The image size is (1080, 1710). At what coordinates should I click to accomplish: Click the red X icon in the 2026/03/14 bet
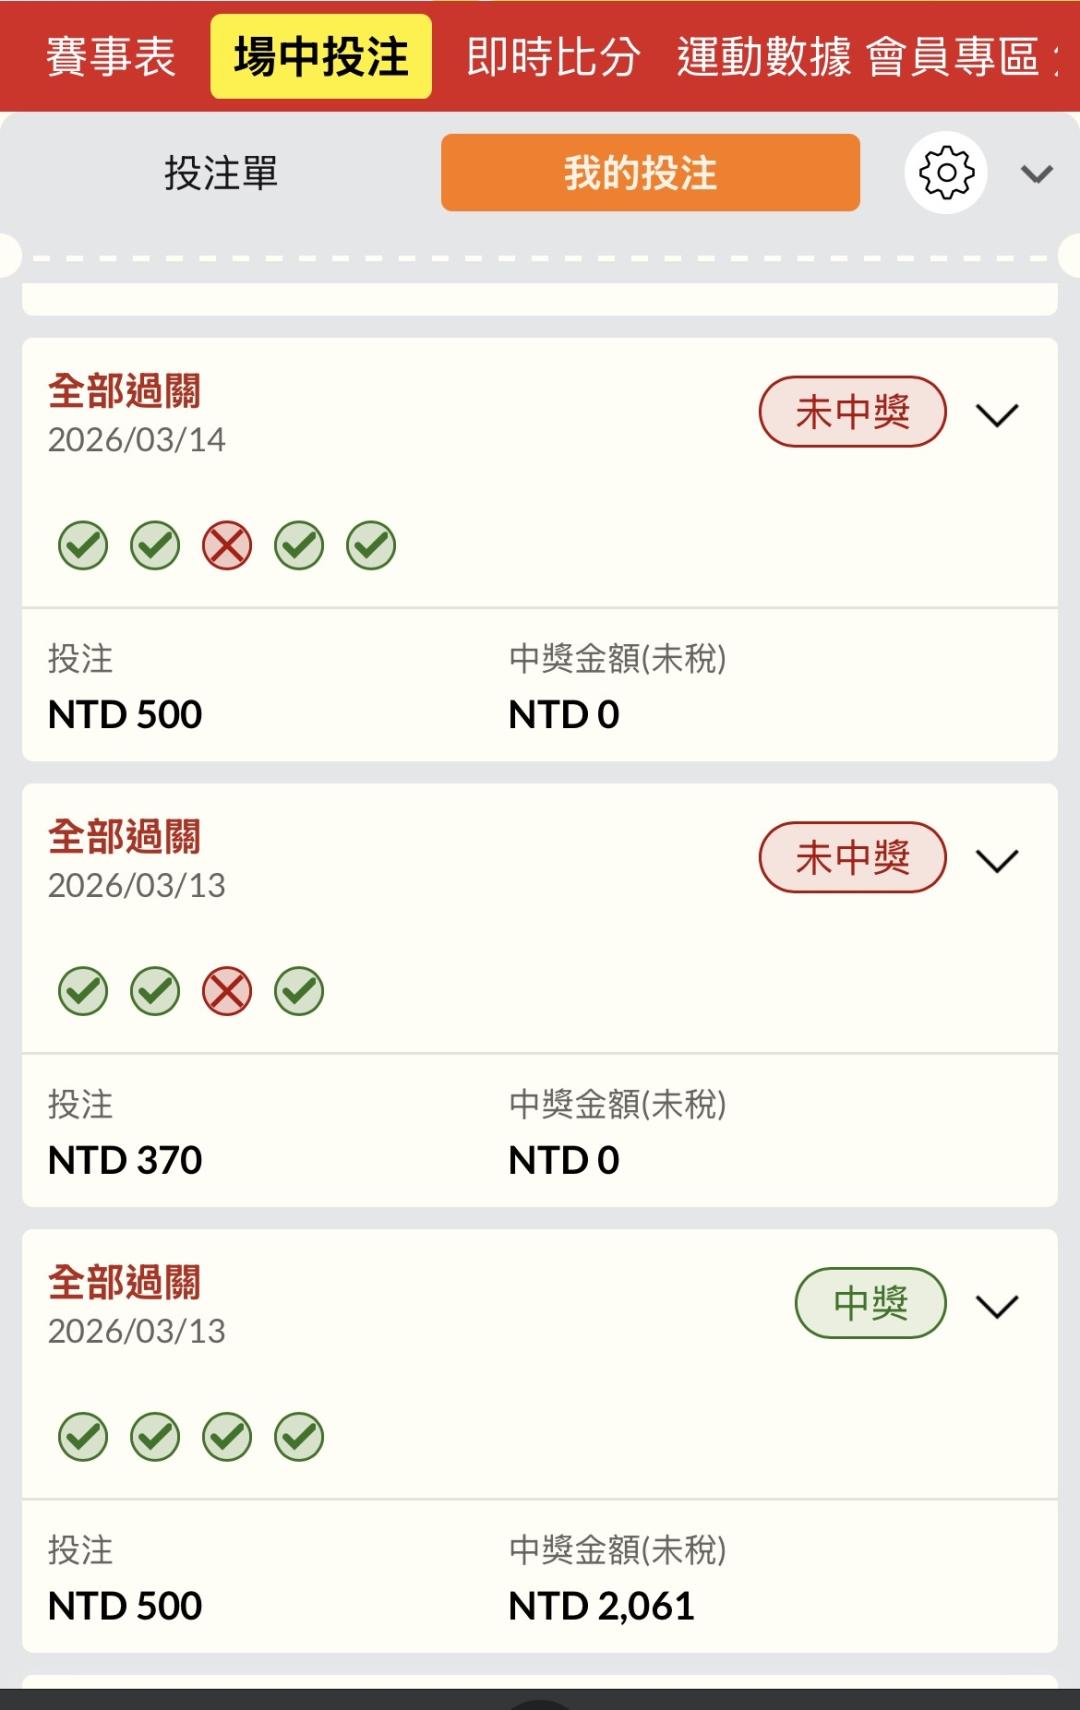(x=227, y=546)
